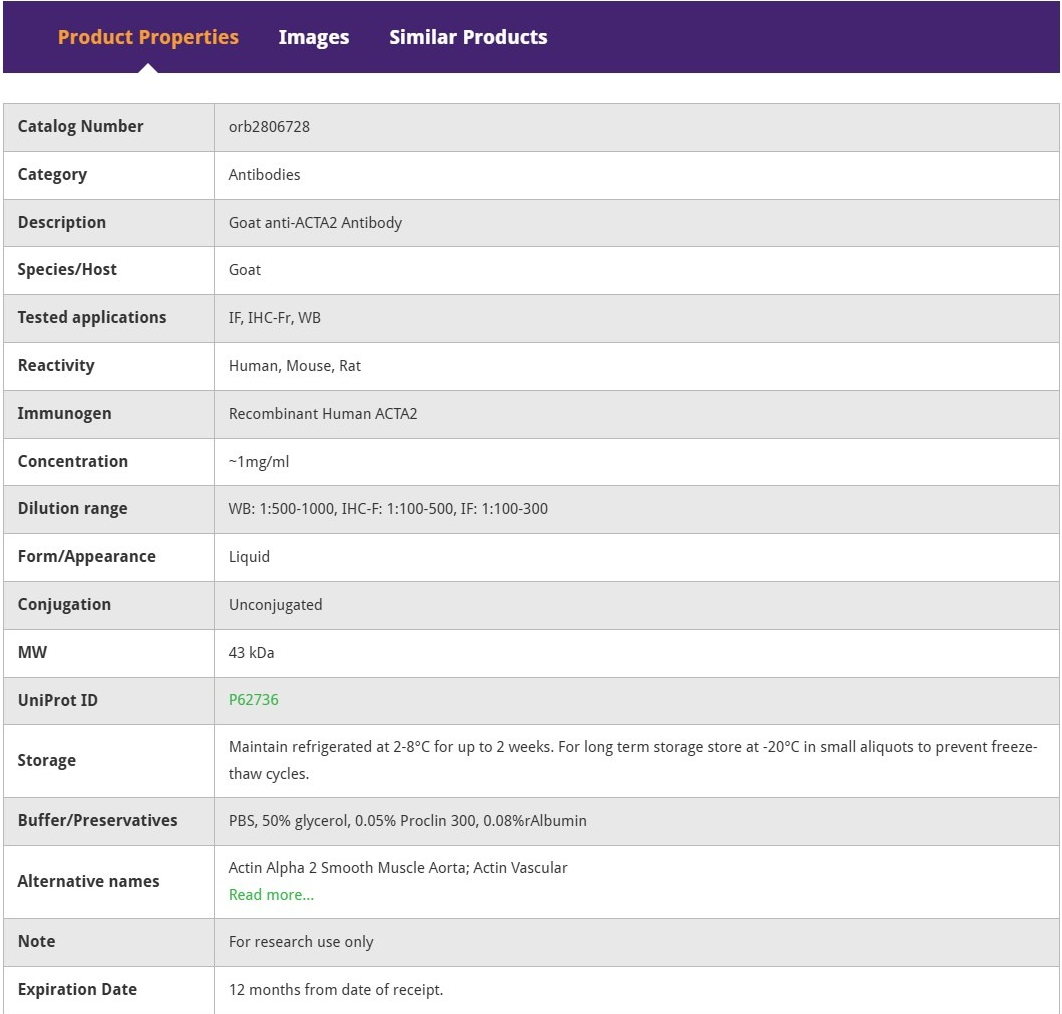Click the ~1mg/ml concentration value

click(259, 462)
